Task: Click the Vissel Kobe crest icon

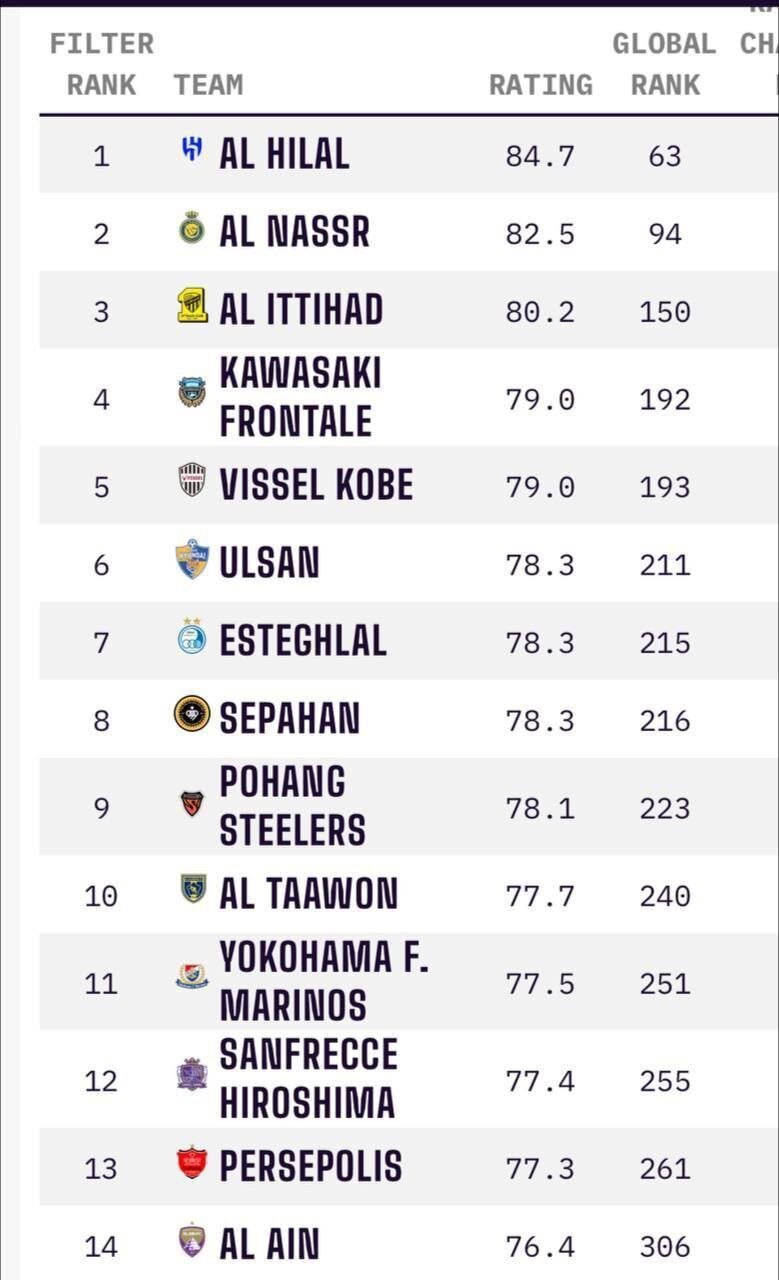Action: pos(192,480)
